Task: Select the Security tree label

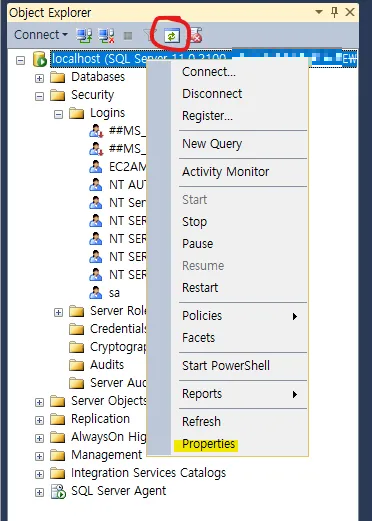Action: coord(92,95)
